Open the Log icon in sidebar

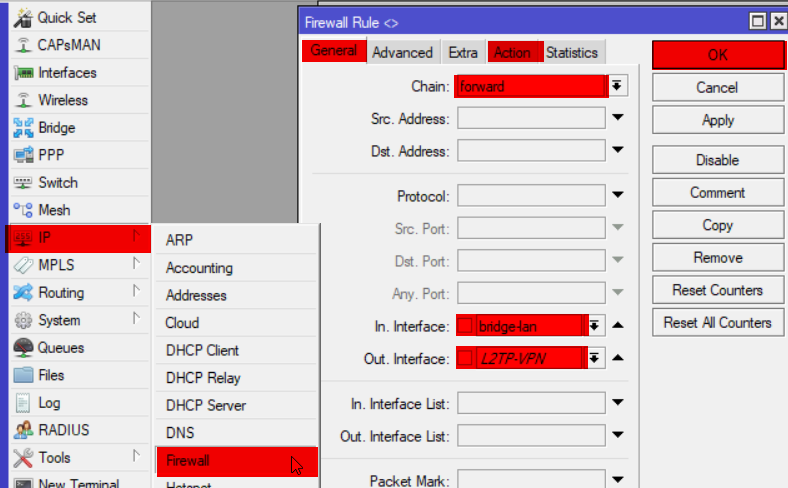point(22,403)
